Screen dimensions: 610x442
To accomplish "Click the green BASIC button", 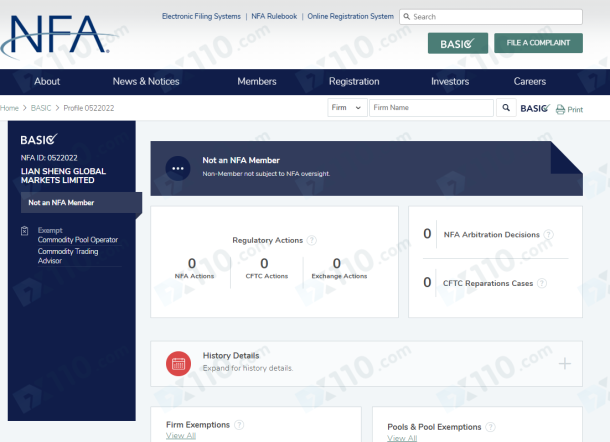I will click(x=458, y=43).
